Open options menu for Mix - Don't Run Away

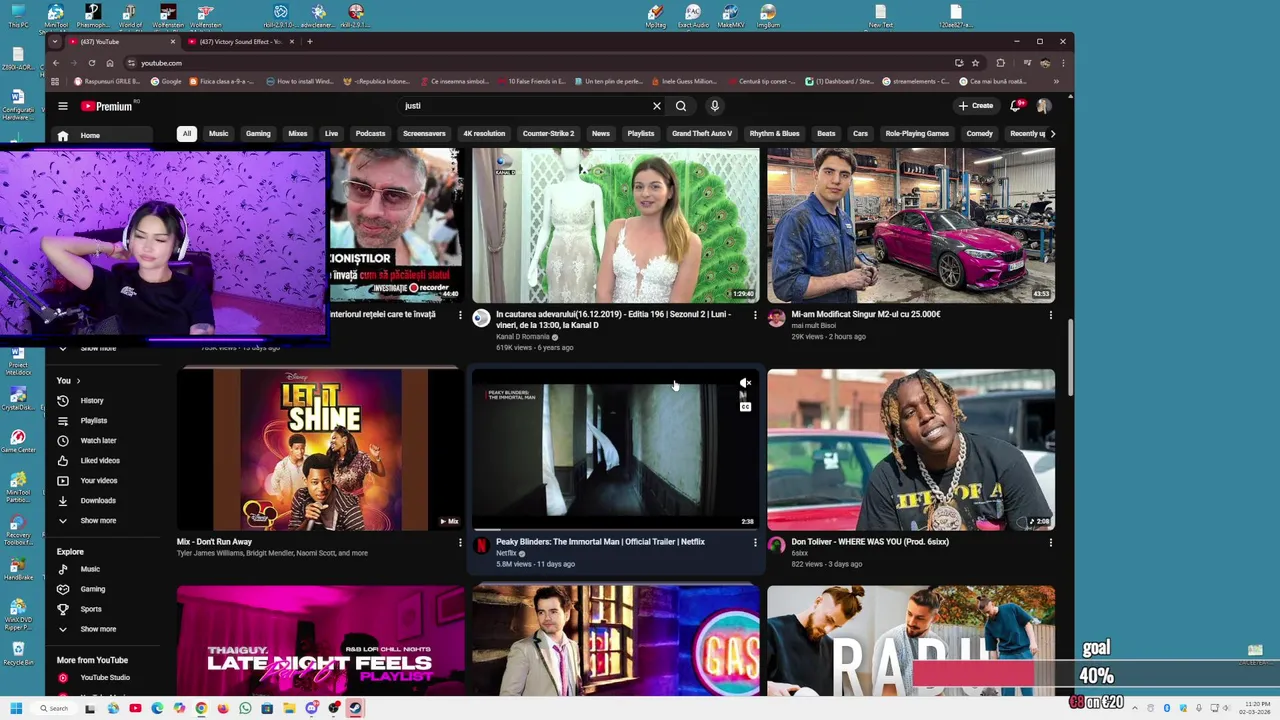(460, 543)
